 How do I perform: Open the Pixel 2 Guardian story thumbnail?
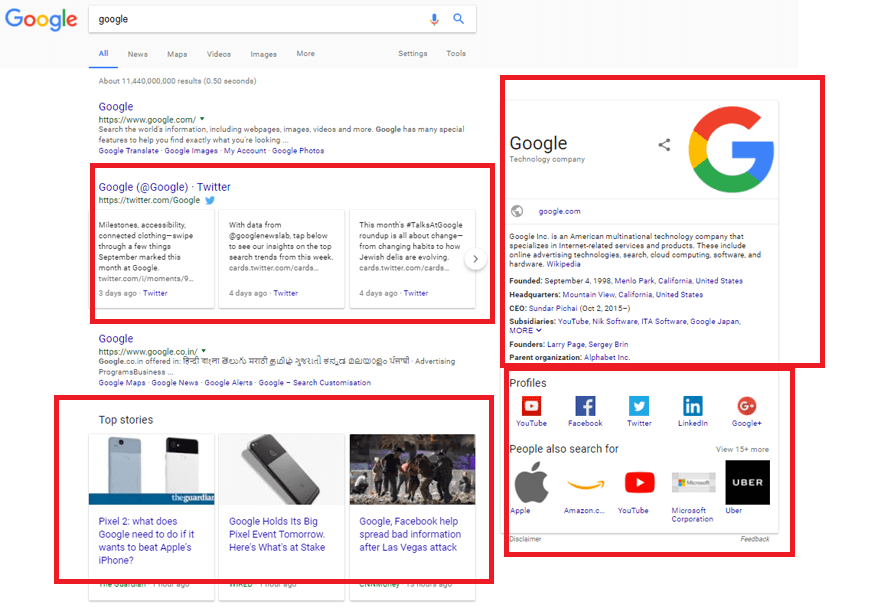click(x=151, y=469)
